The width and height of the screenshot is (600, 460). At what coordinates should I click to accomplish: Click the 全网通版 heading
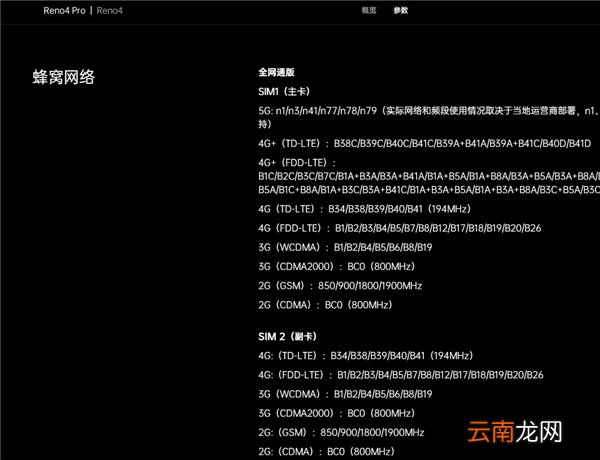tap(276, 72)
